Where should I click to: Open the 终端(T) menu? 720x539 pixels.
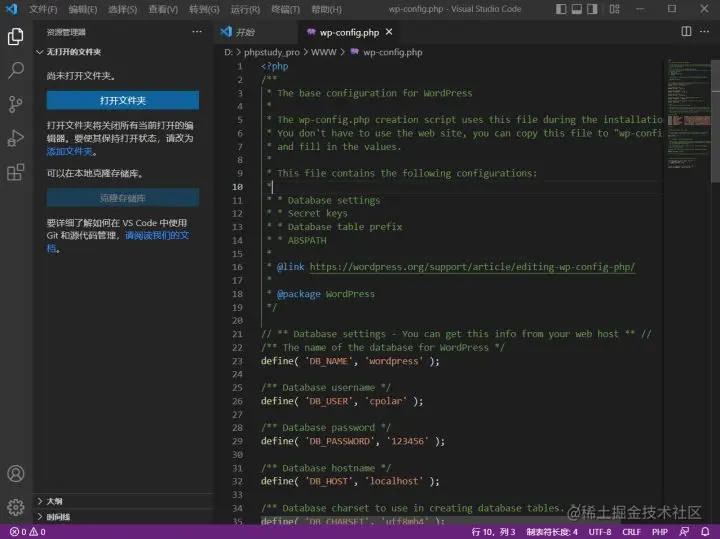click(285, 9)
